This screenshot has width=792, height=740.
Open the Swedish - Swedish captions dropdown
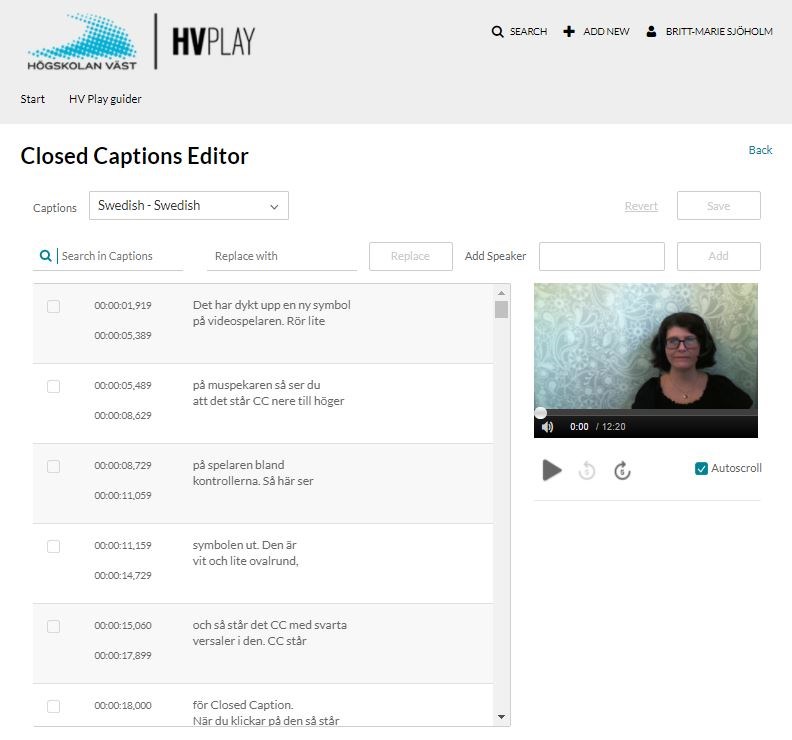[x=189, y=206]
